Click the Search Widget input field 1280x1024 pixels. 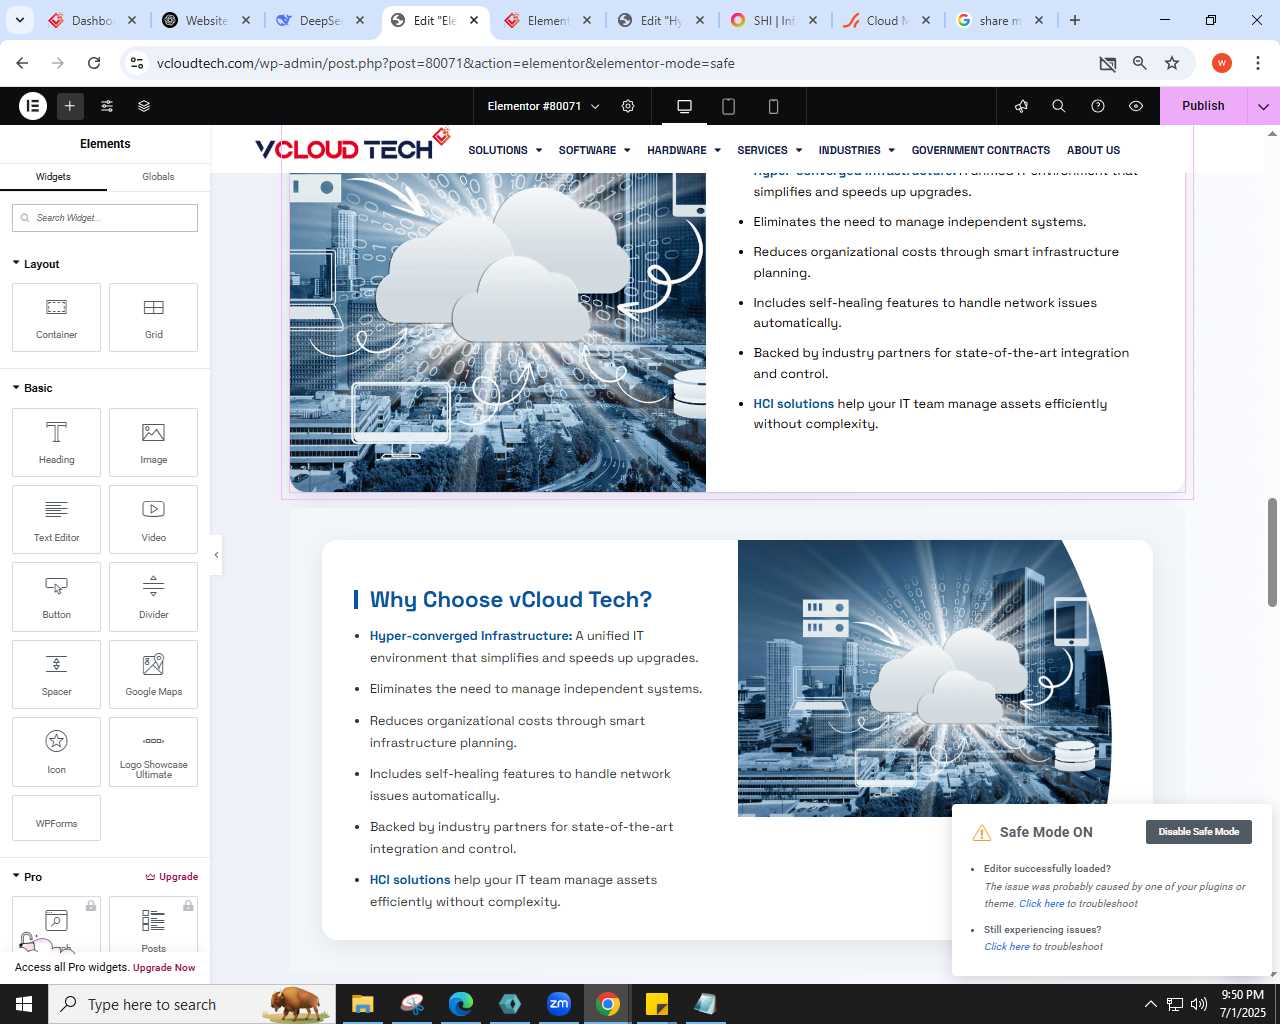(105, 218)
